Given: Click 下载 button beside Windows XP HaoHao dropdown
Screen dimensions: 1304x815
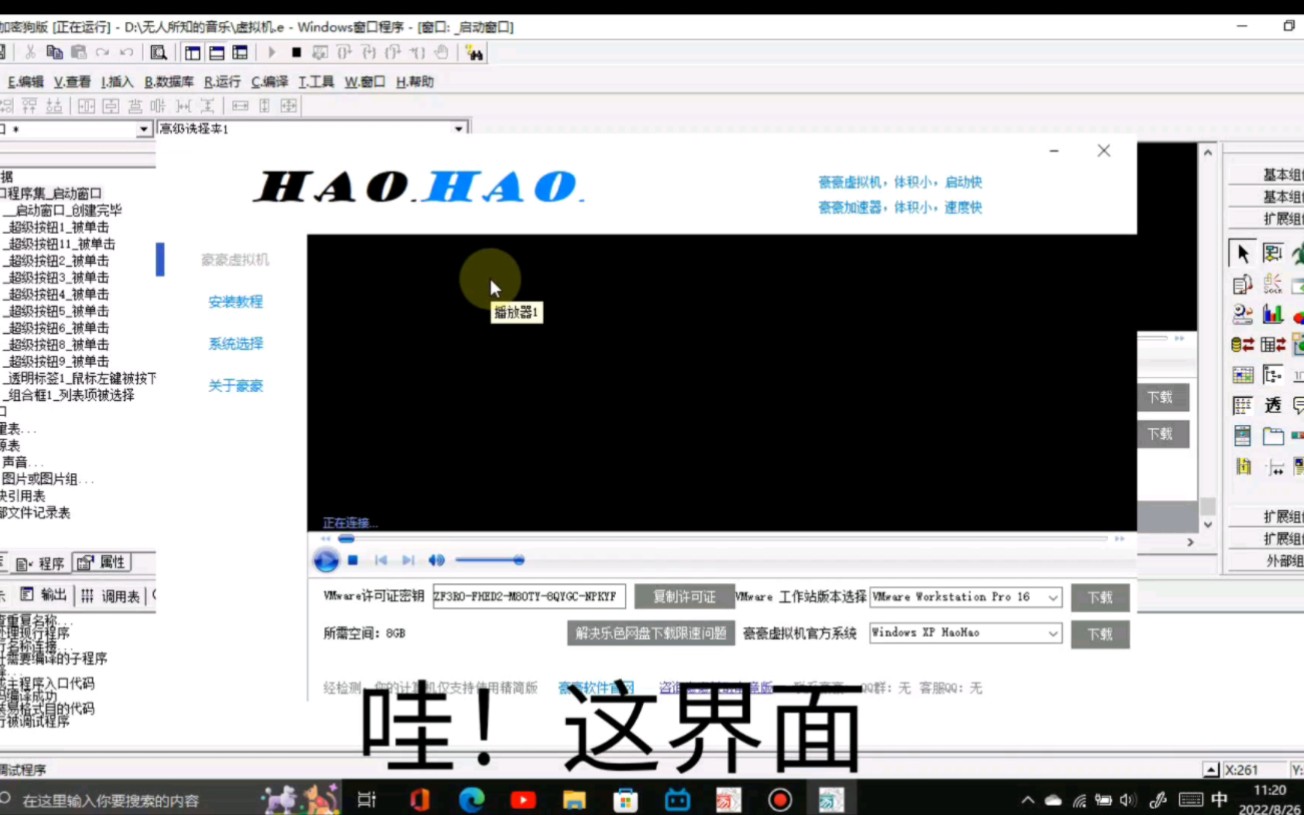Looking at the screenshot, I should (x=1100, y=635).
